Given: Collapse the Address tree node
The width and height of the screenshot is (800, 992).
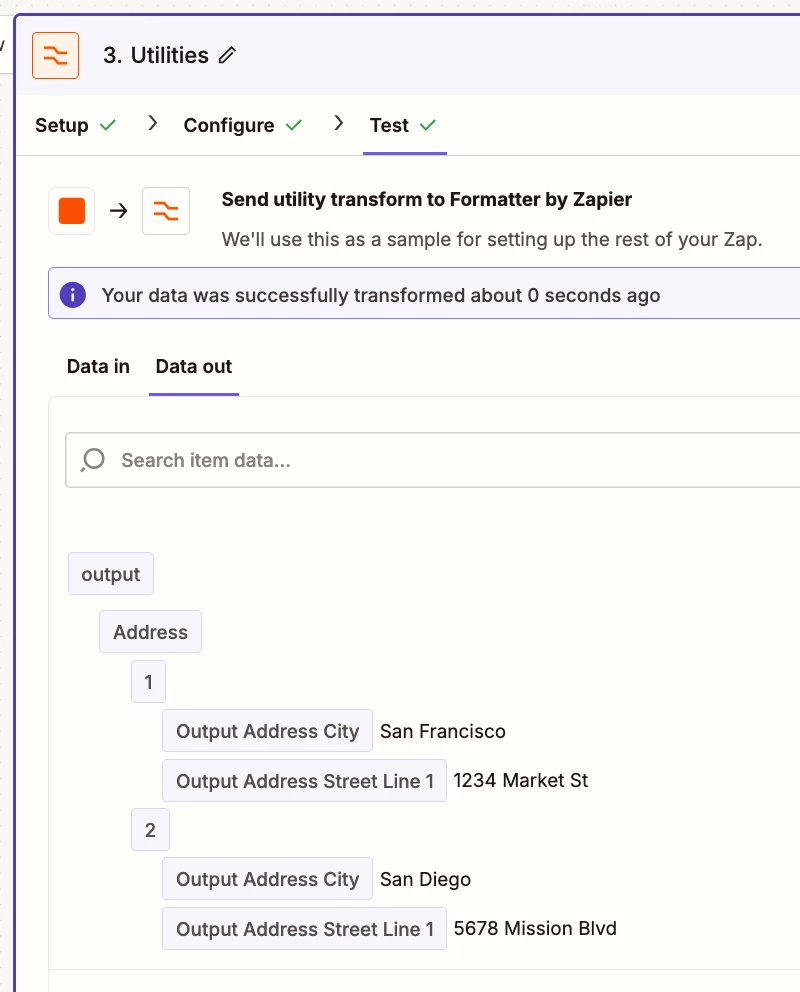Looking at the screenshot, I should (151, 632).
